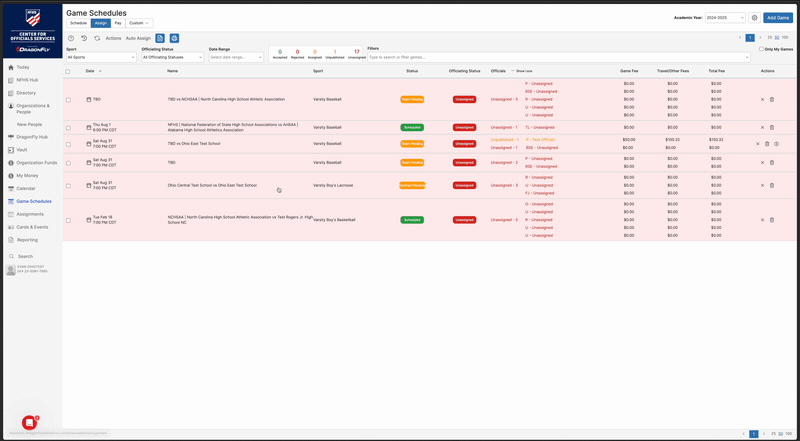Screen dimensions: 800x441
Task: Open Calendar from the sidebar
Action: pos(11,188)
